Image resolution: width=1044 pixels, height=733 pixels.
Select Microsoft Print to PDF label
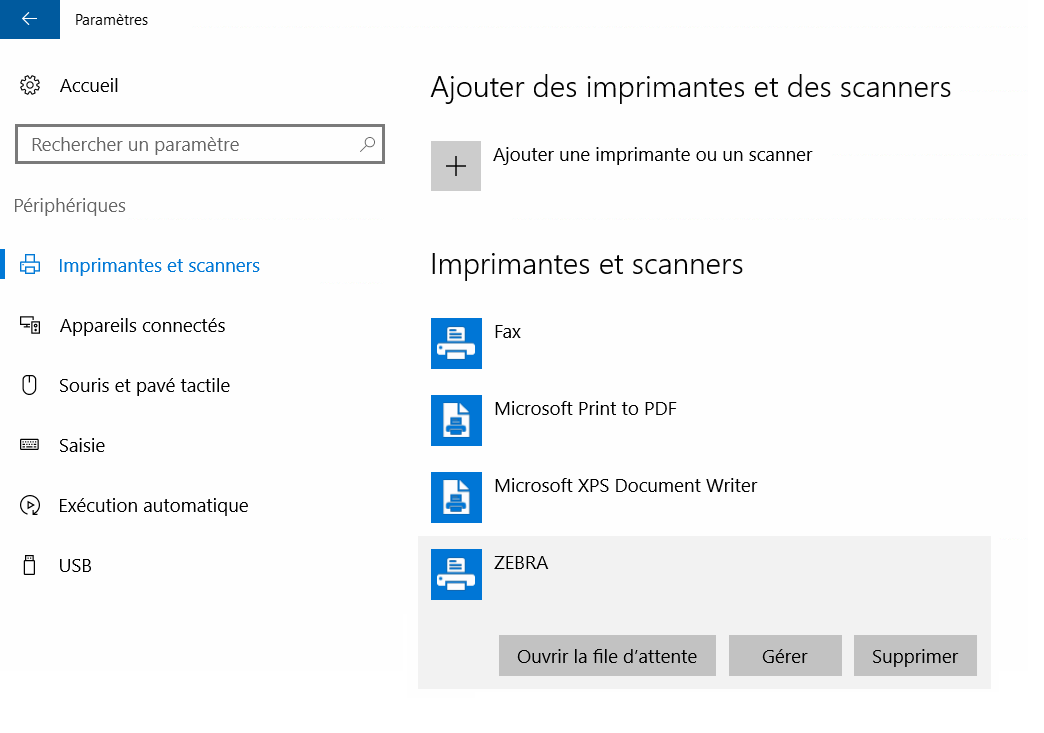[585, 409]
